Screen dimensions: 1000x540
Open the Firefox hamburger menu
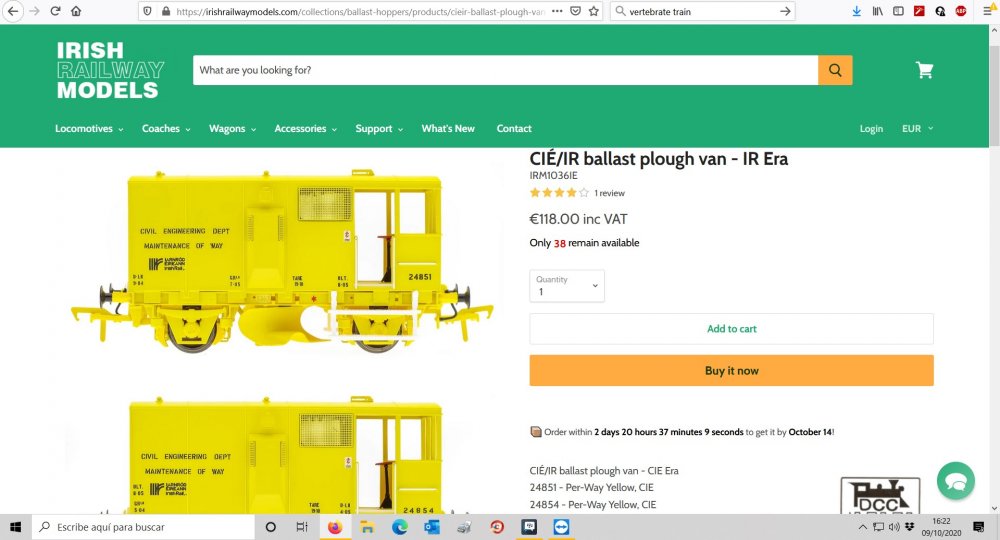[988, 11]
